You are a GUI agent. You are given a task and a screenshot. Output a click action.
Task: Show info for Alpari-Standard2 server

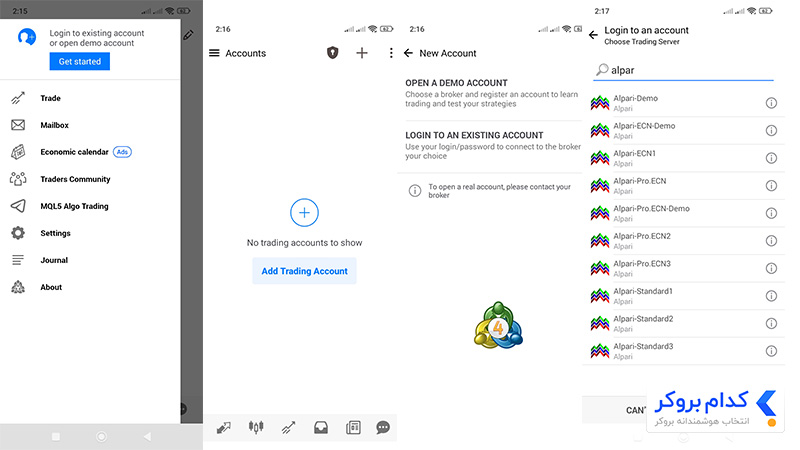click(x=771, y=323)
